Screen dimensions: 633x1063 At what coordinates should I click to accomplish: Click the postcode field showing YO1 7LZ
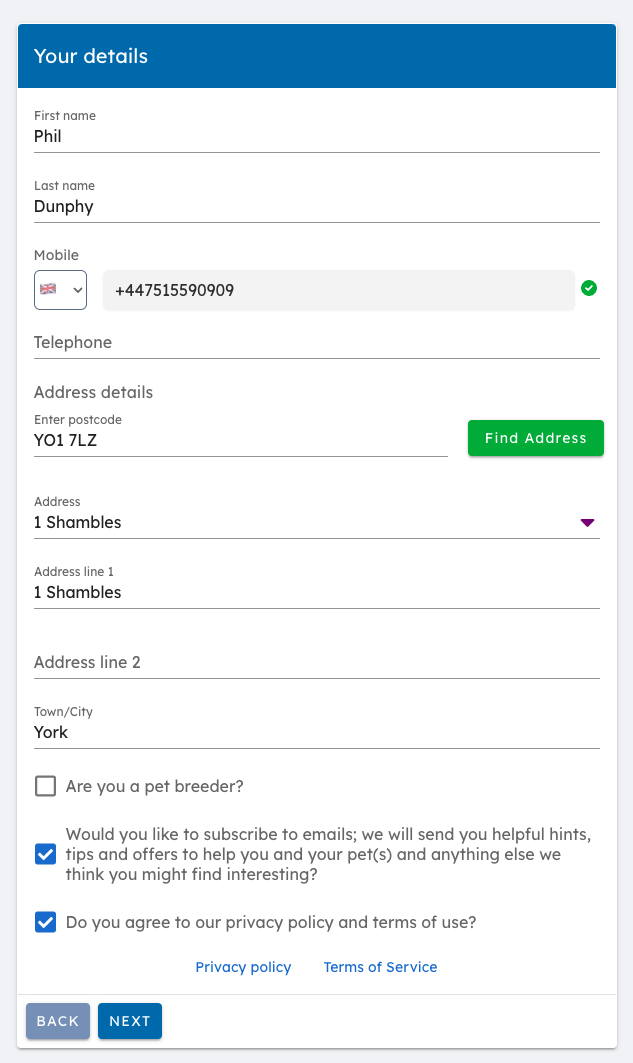click(x=240, y=440)
